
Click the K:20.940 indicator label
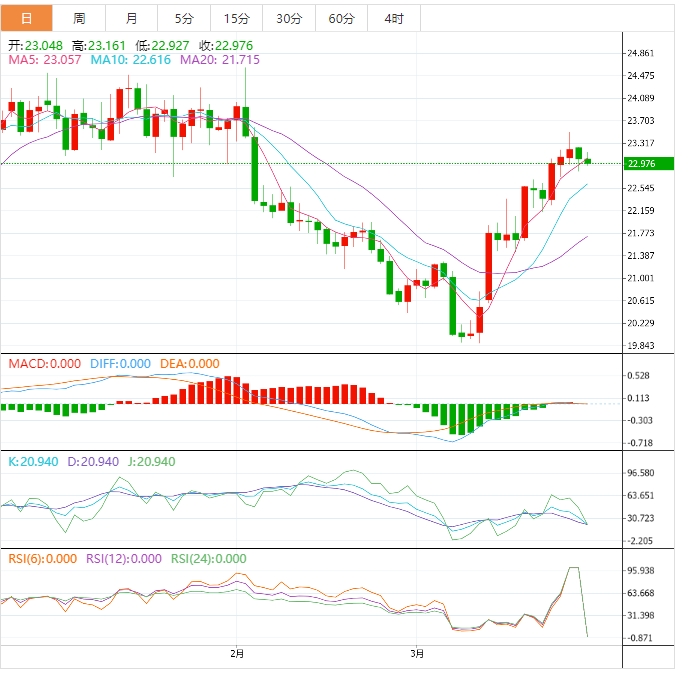click(x=33, y=462)
